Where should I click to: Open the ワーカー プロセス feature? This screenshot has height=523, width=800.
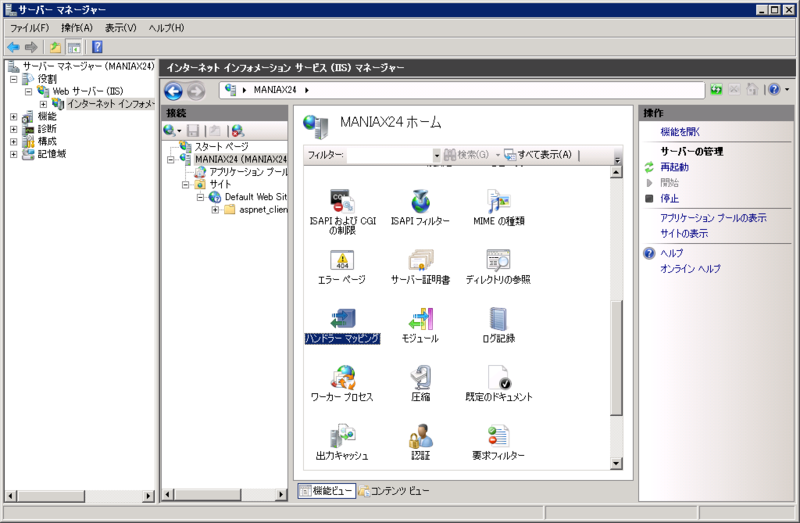tap(342, 384)
